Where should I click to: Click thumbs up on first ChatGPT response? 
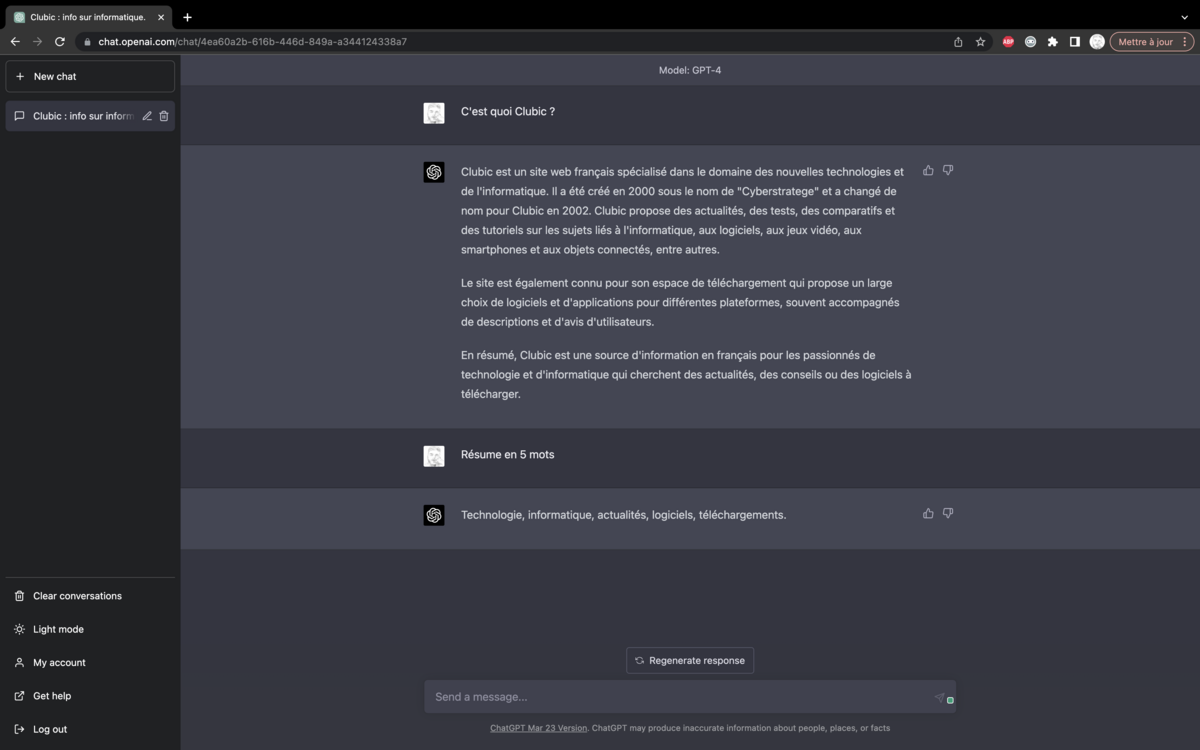tap(928, 171)
